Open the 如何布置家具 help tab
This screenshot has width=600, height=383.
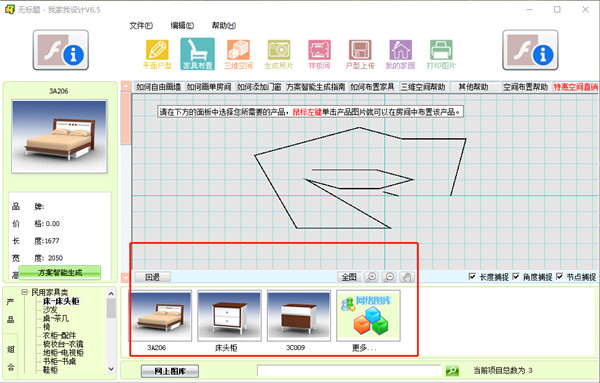tap(372, 87)
